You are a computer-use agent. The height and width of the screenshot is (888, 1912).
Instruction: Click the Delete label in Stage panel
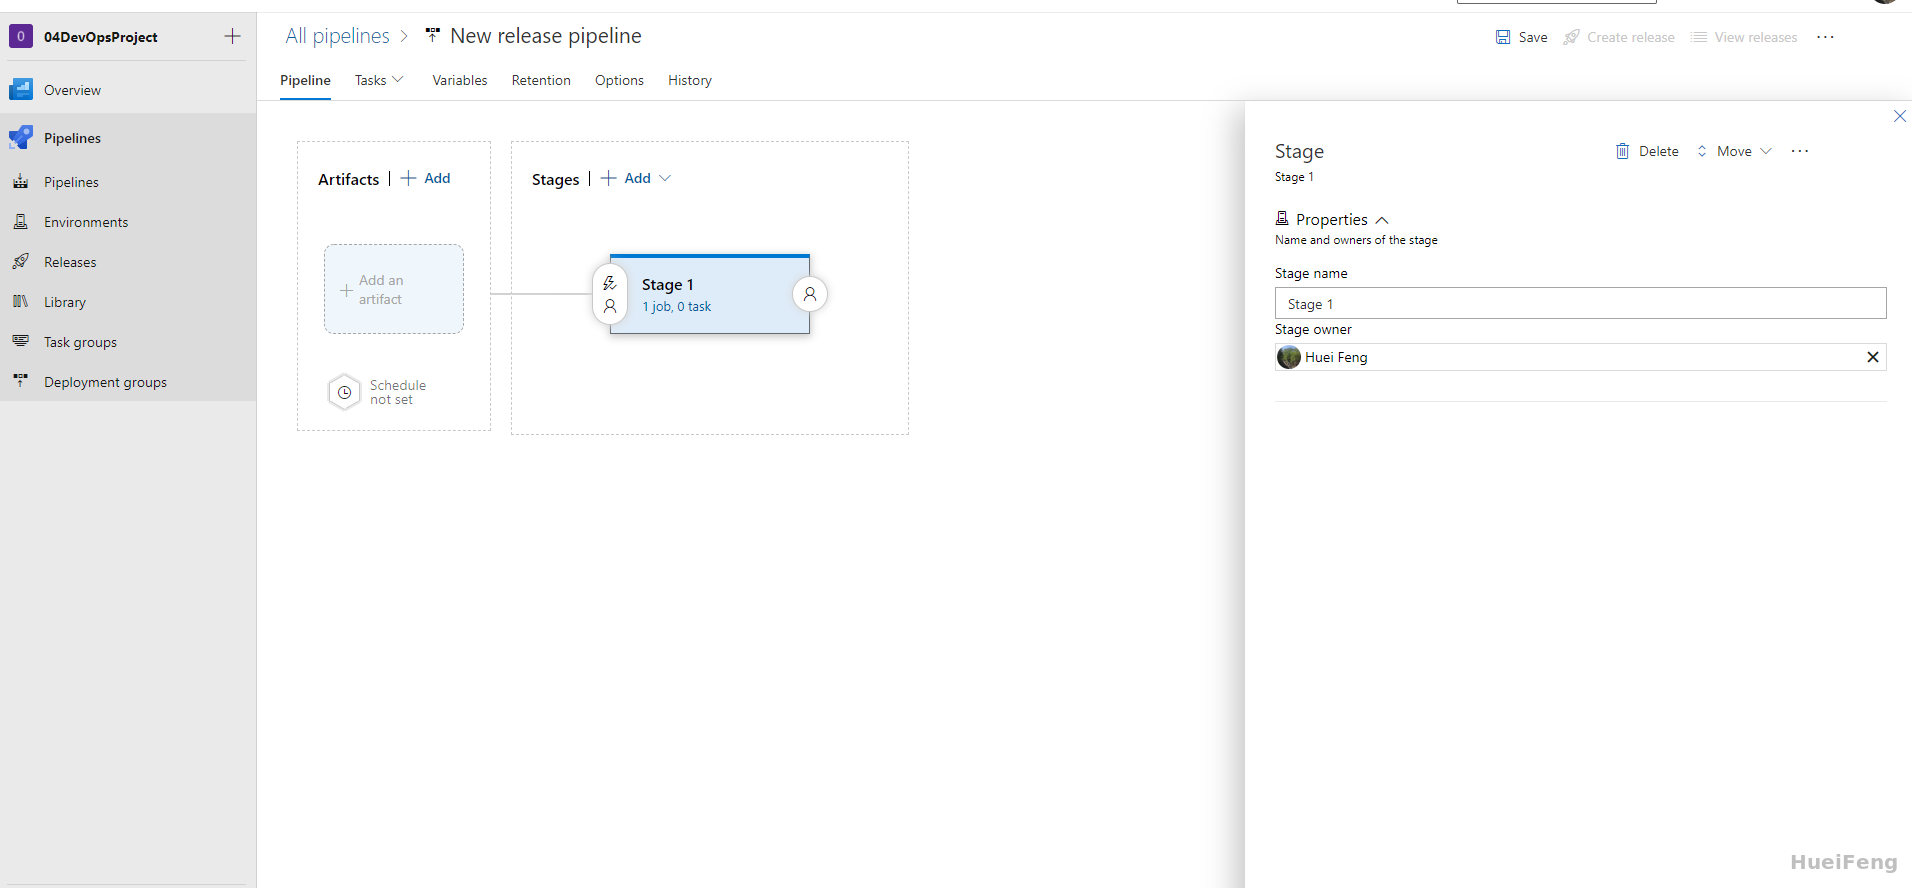tap(1659, 151)
